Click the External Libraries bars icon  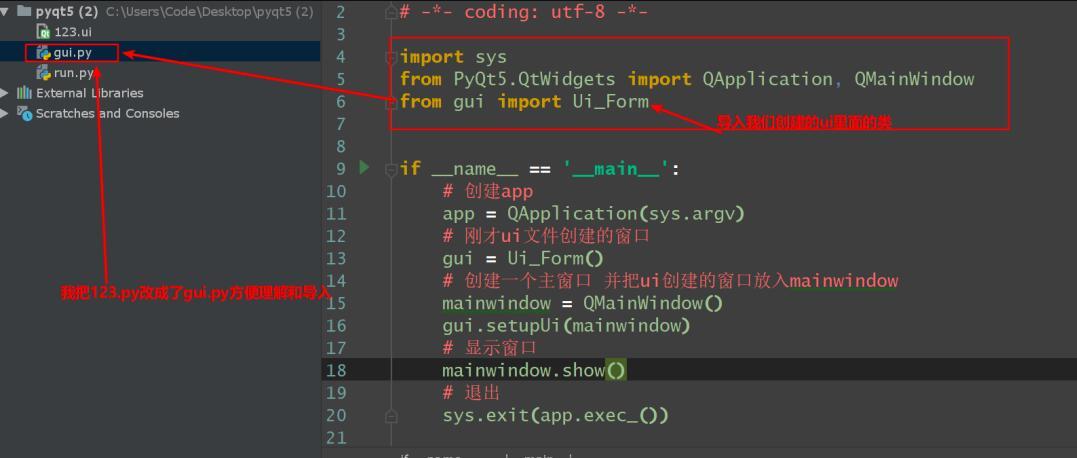pos(25,93)
